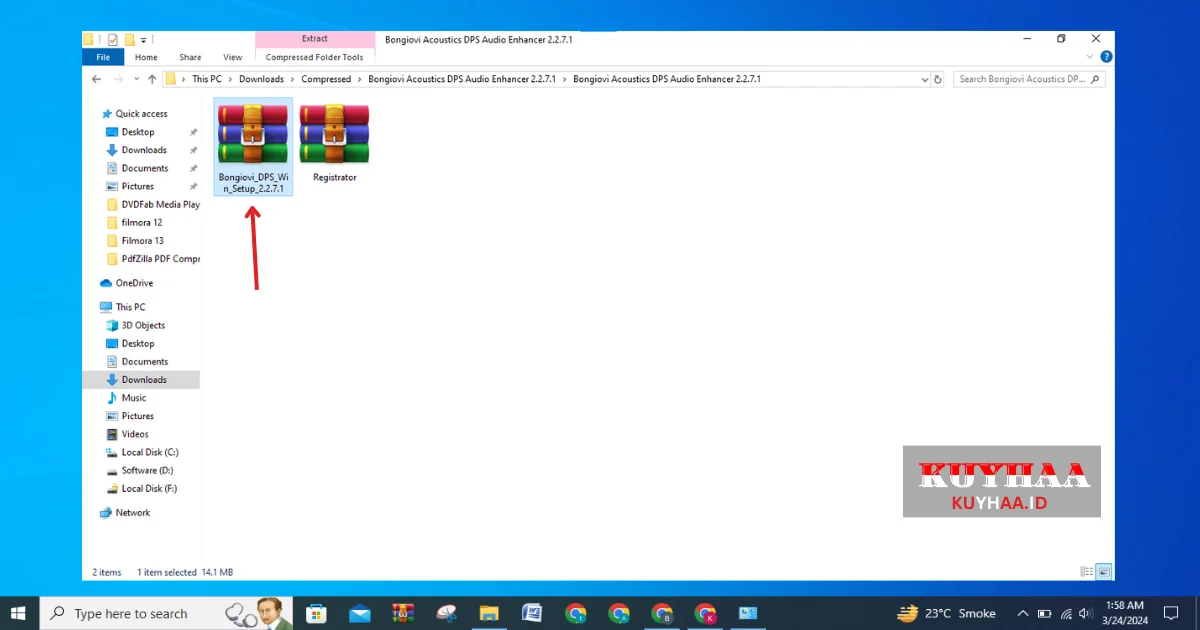
Task: Open Microsoft Store from the taskbar
Action: click(316, 613)
